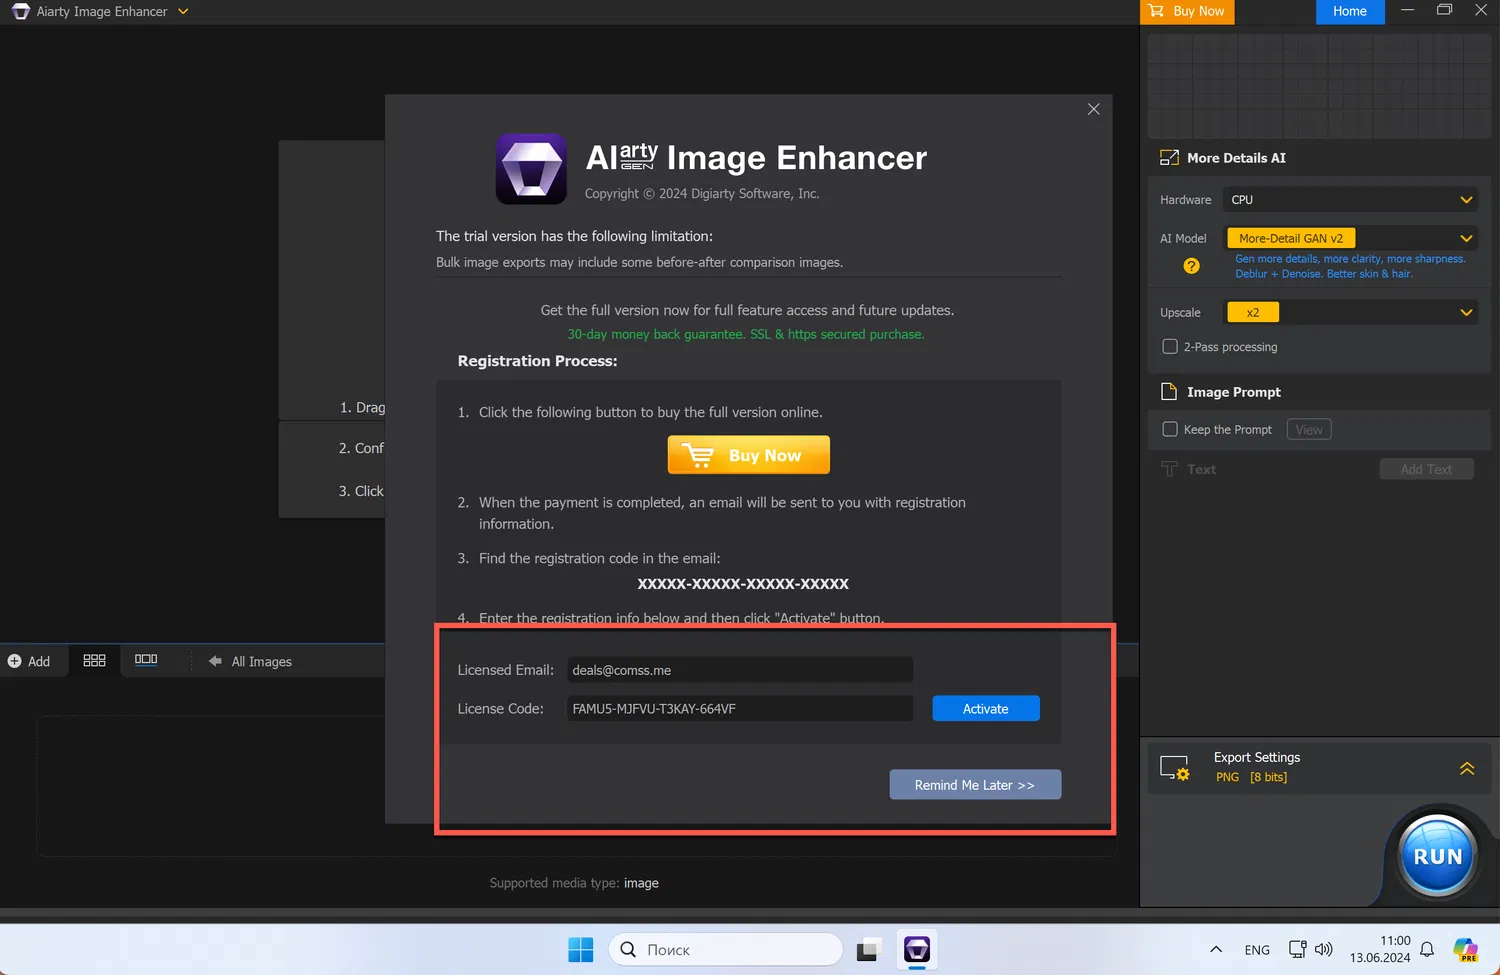Click the License Code input field

point(740,708)
